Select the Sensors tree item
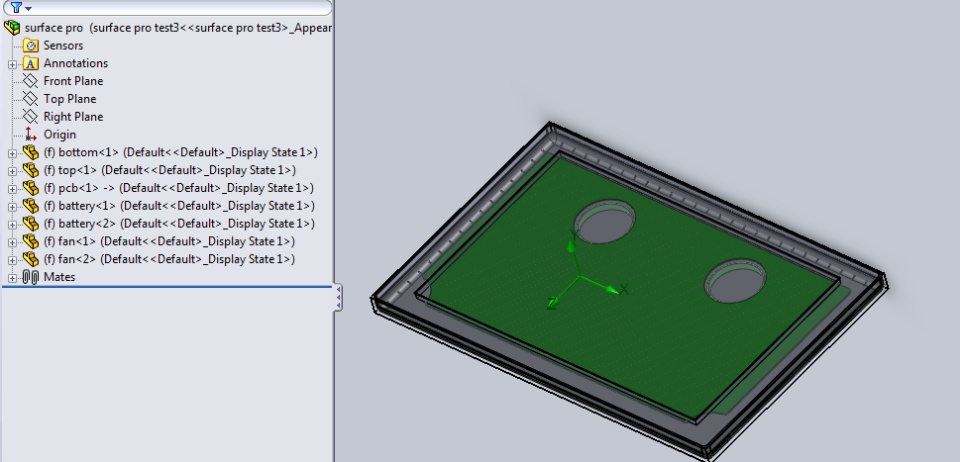960x462 pixels. tap(63, 45)
